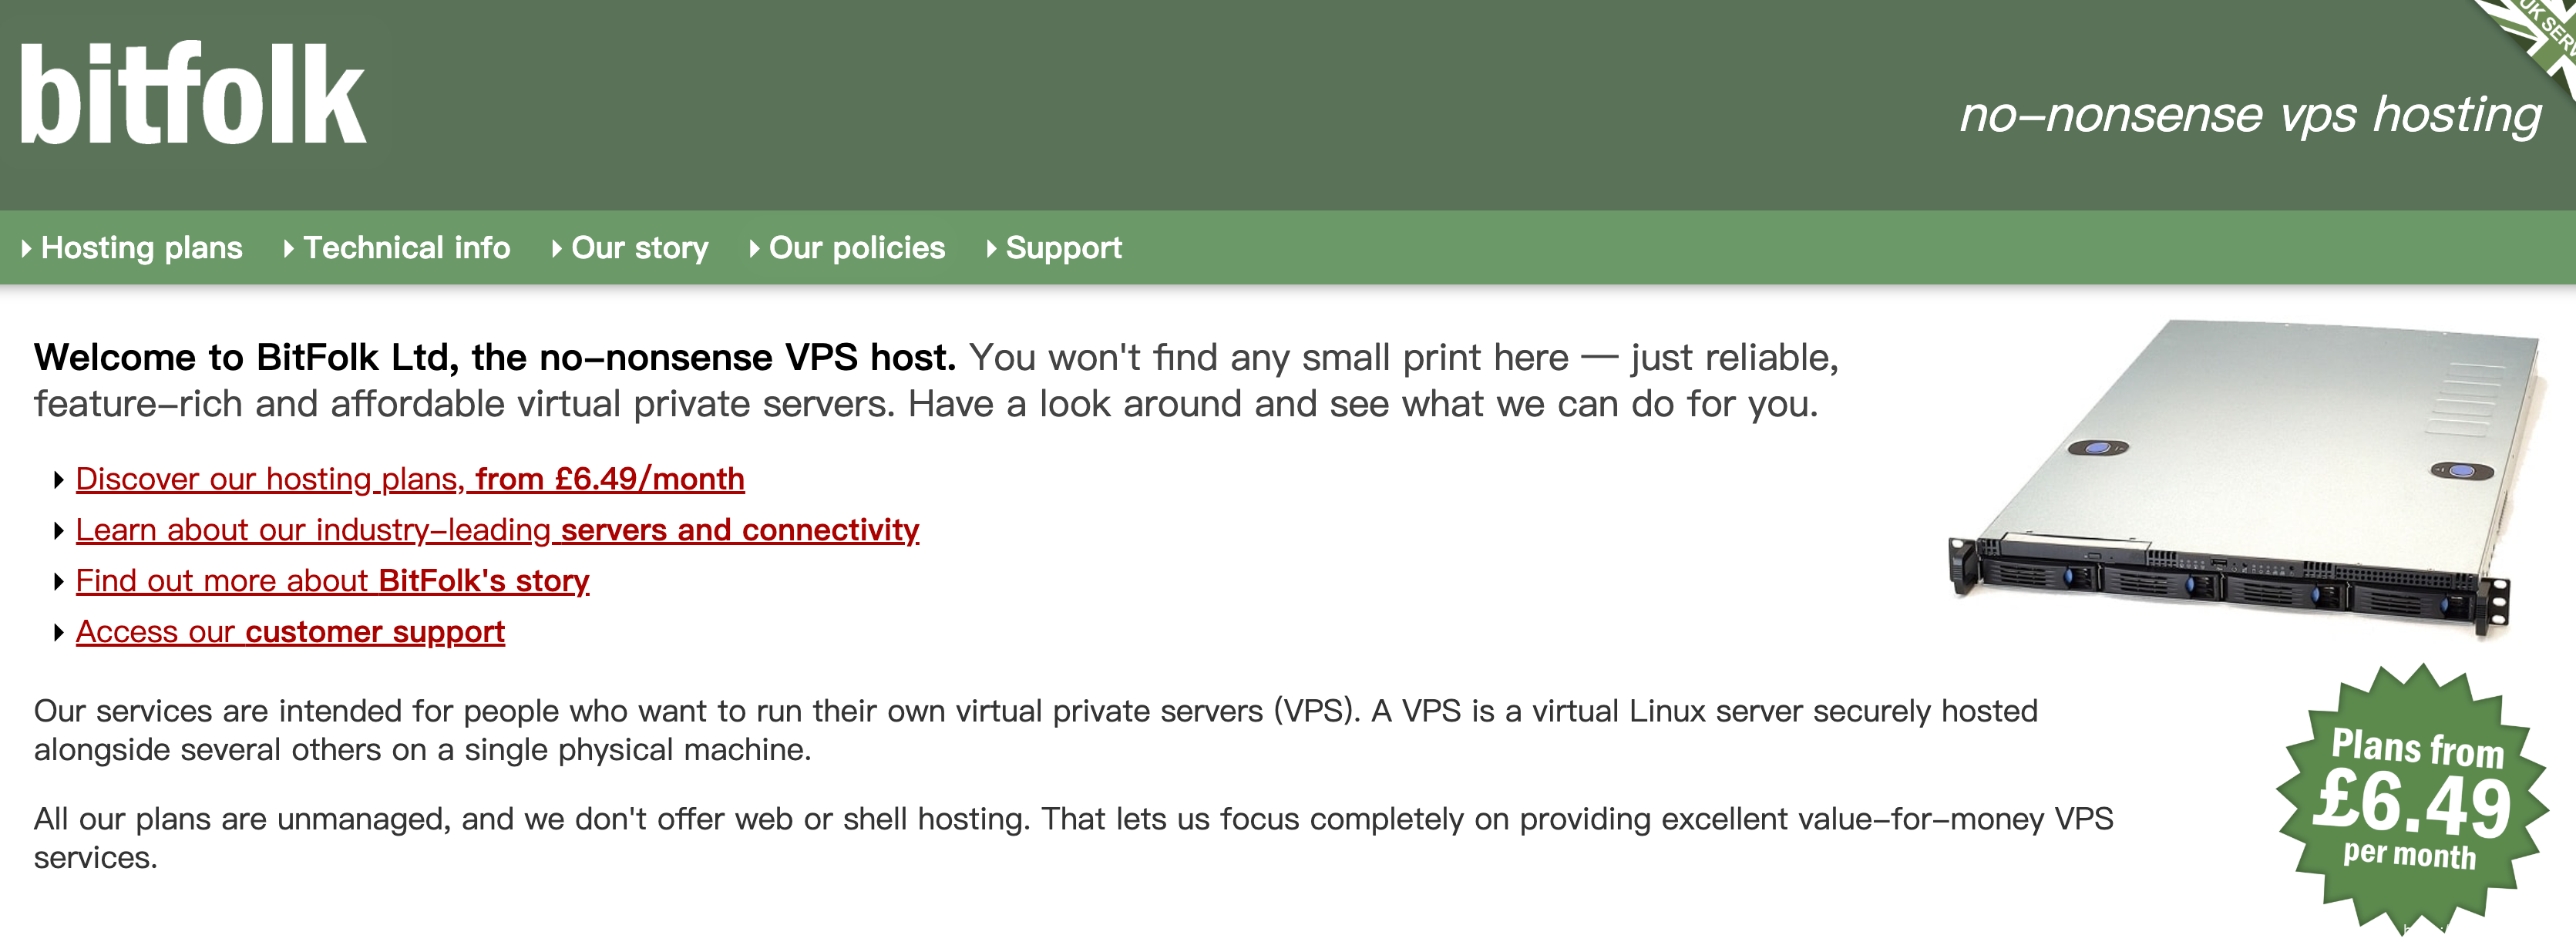Click the arrow beside Hosting plans

(x=27, y=248)
